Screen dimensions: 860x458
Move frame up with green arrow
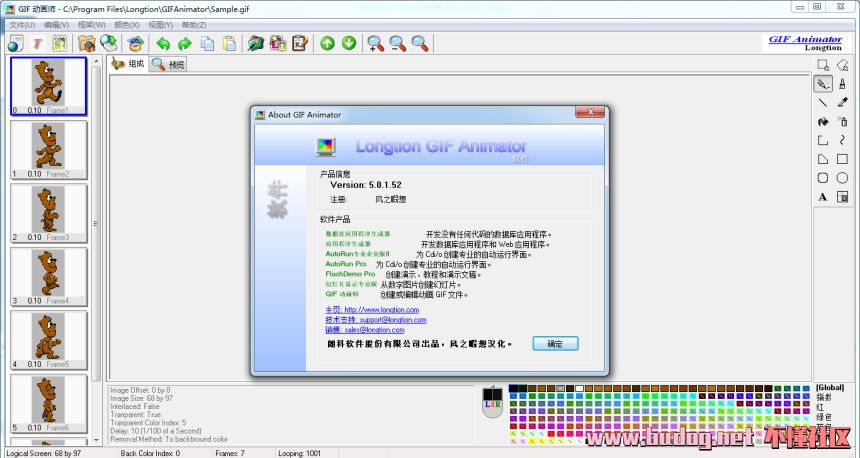[x=327, y=43]
